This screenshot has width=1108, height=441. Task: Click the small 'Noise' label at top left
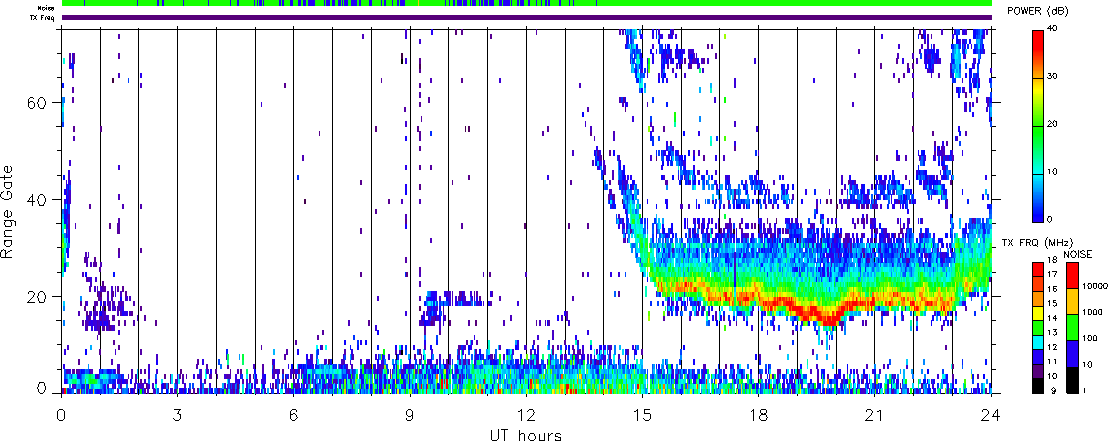(46, 8)
